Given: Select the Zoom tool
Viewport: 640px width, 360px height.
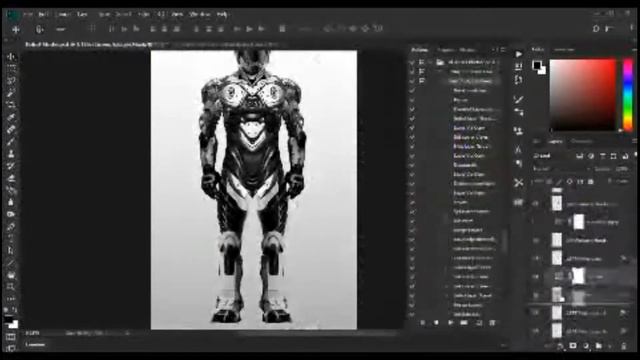Looking at the screenshot, I should pos(11,287).
